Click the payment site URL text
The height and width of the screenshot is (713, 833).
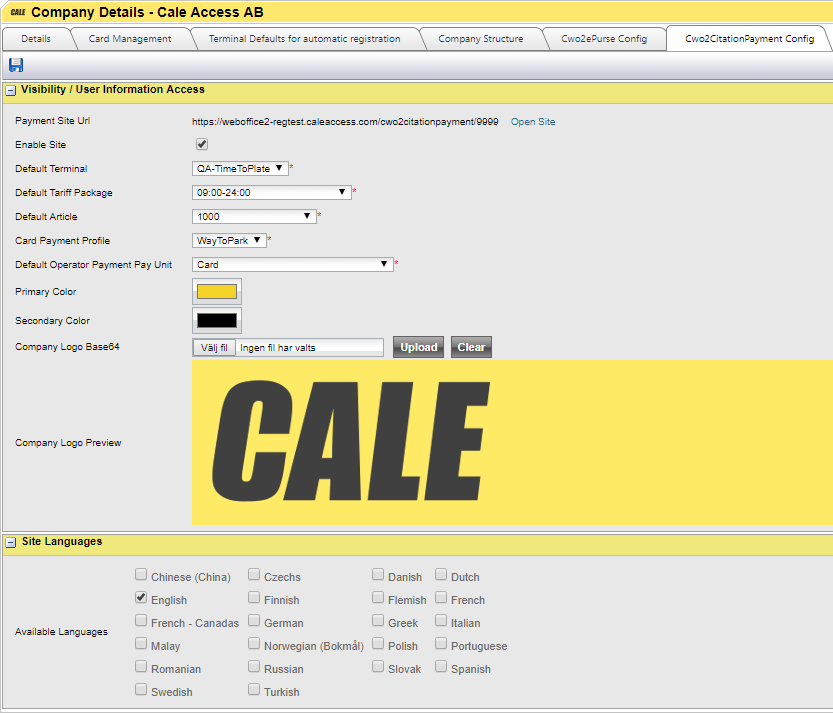345,122
